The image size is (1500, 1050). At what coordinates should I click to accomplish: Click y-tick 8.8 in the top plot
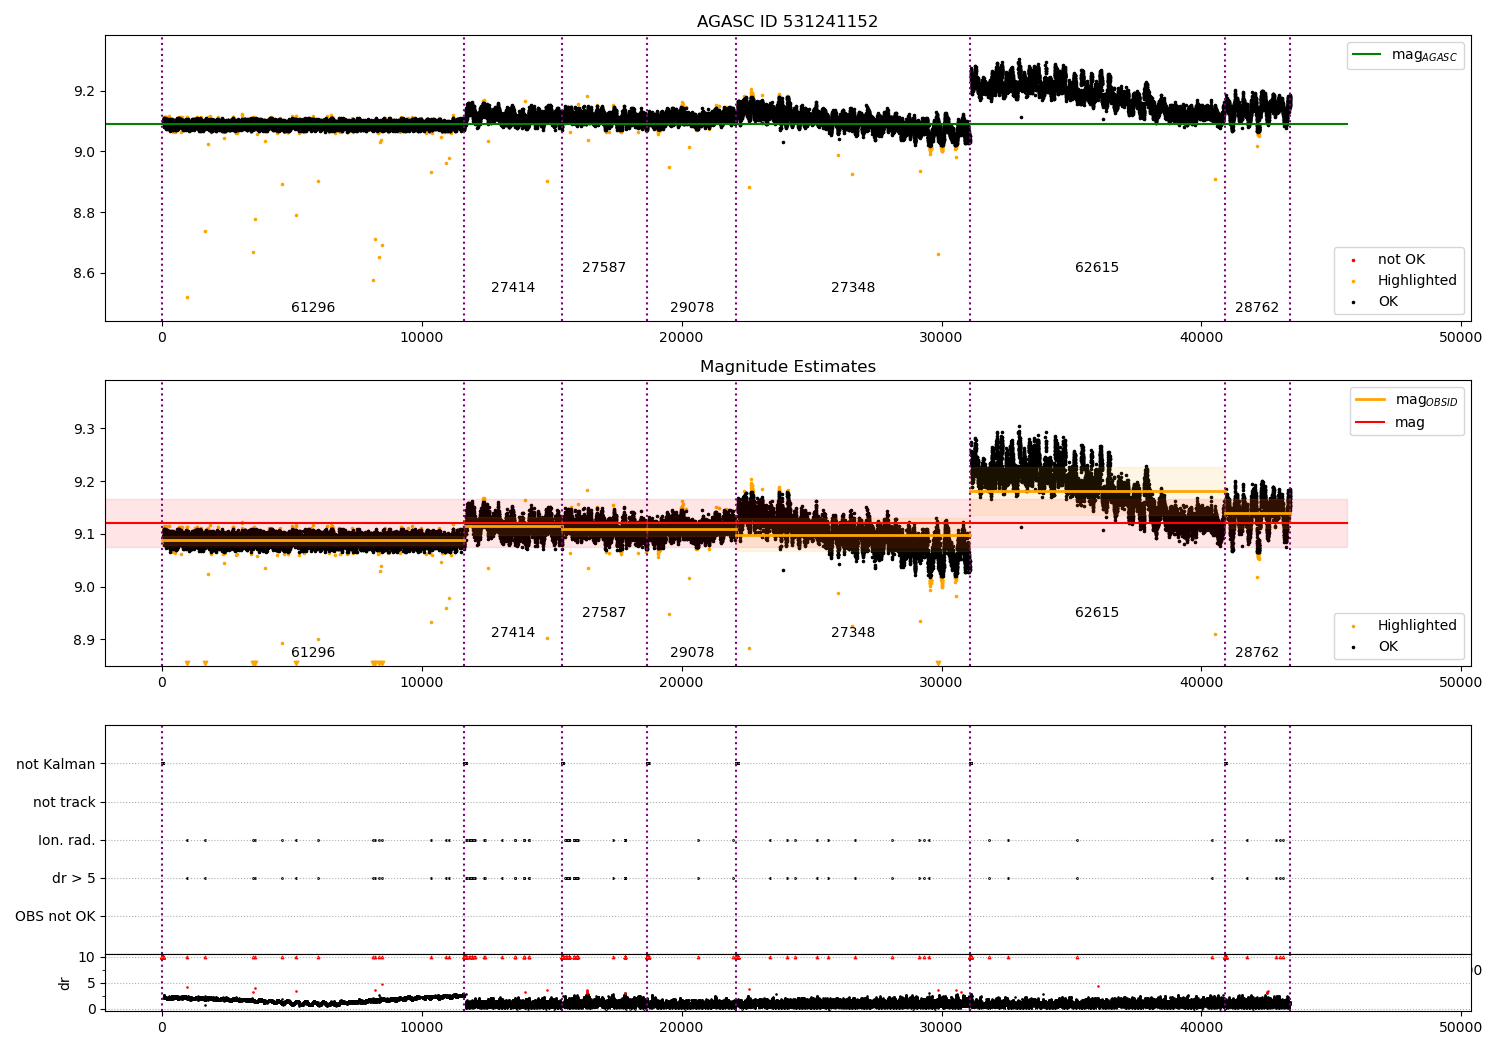coord(84,213)
